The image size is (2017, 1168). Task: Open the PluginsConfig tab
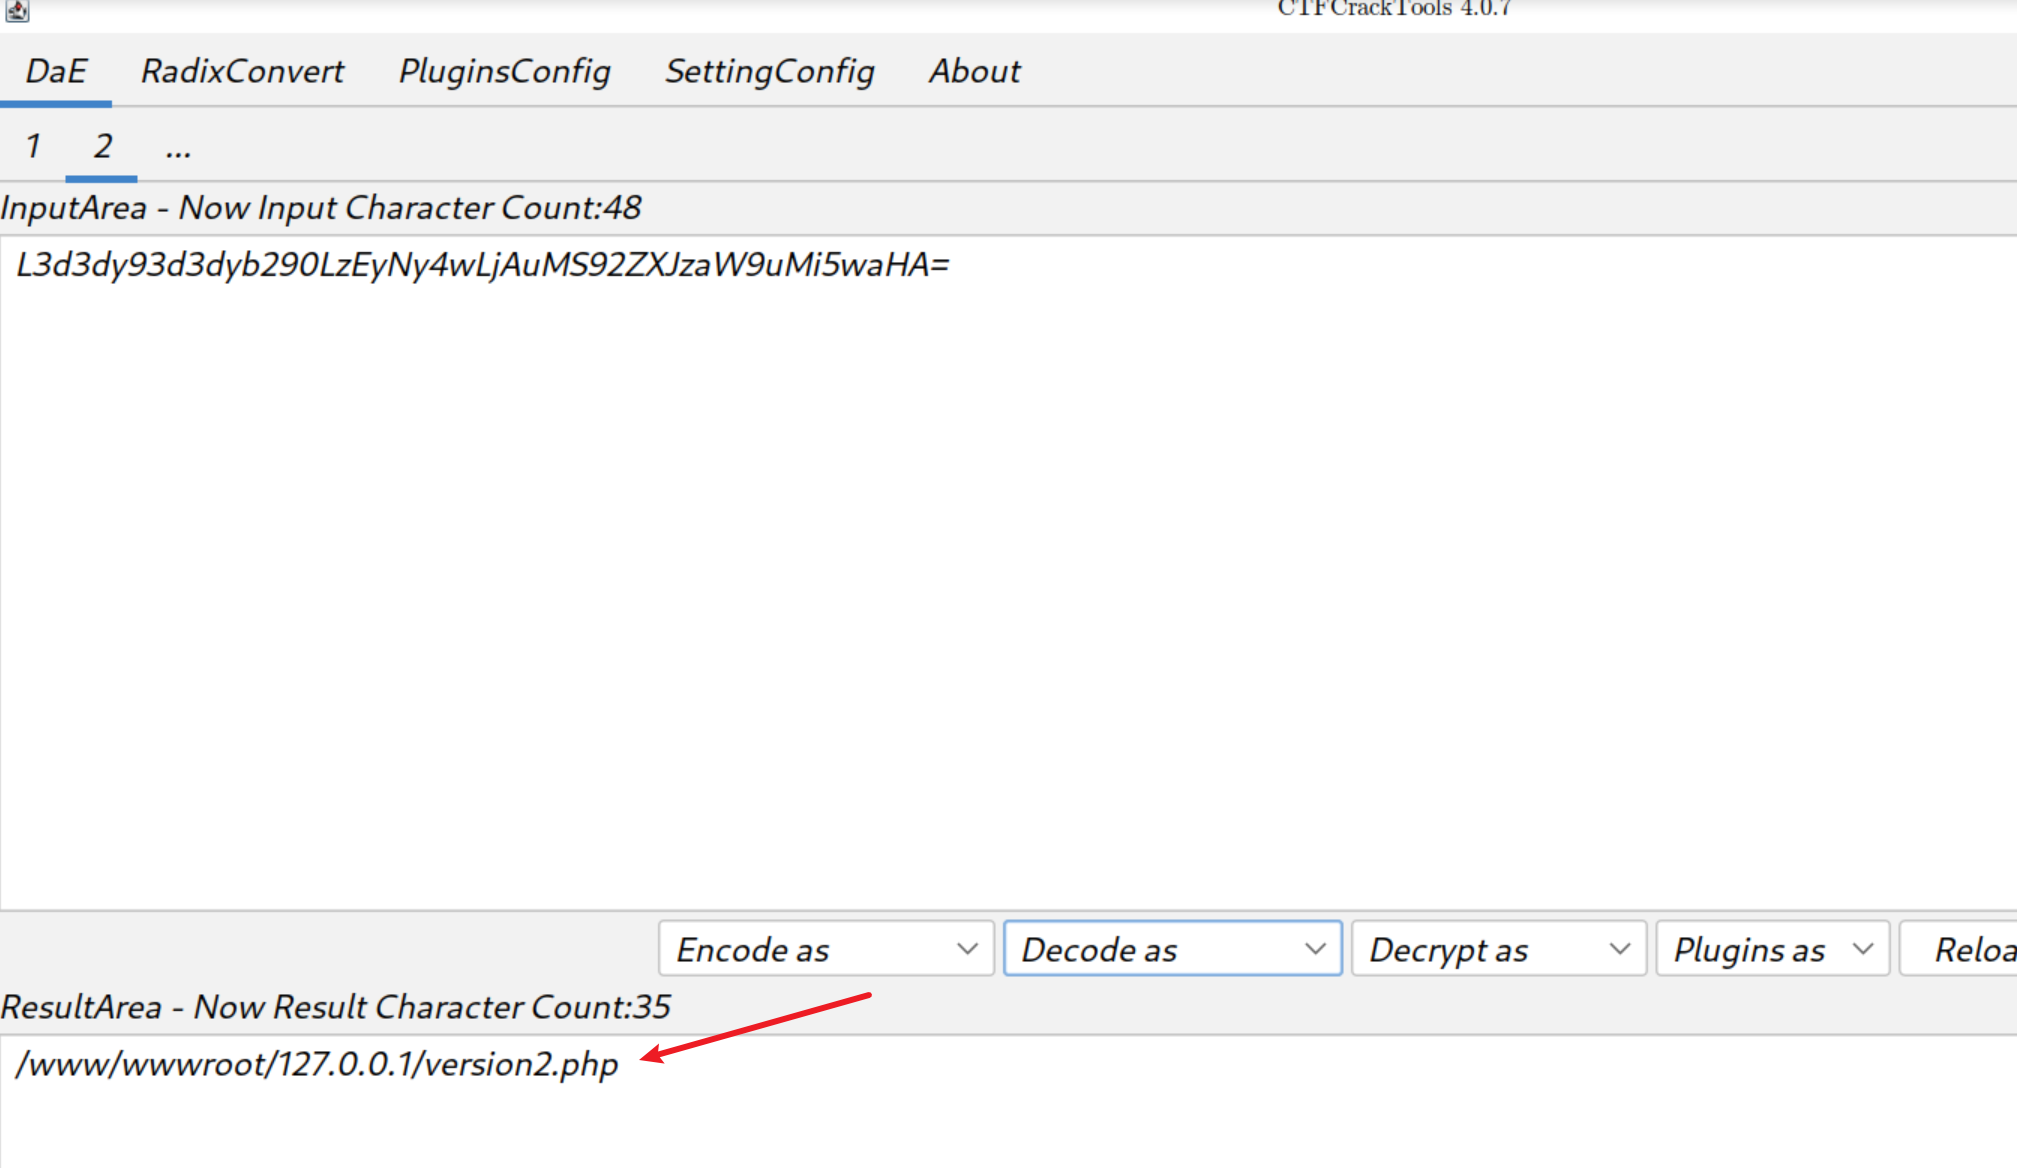point(504,71)
